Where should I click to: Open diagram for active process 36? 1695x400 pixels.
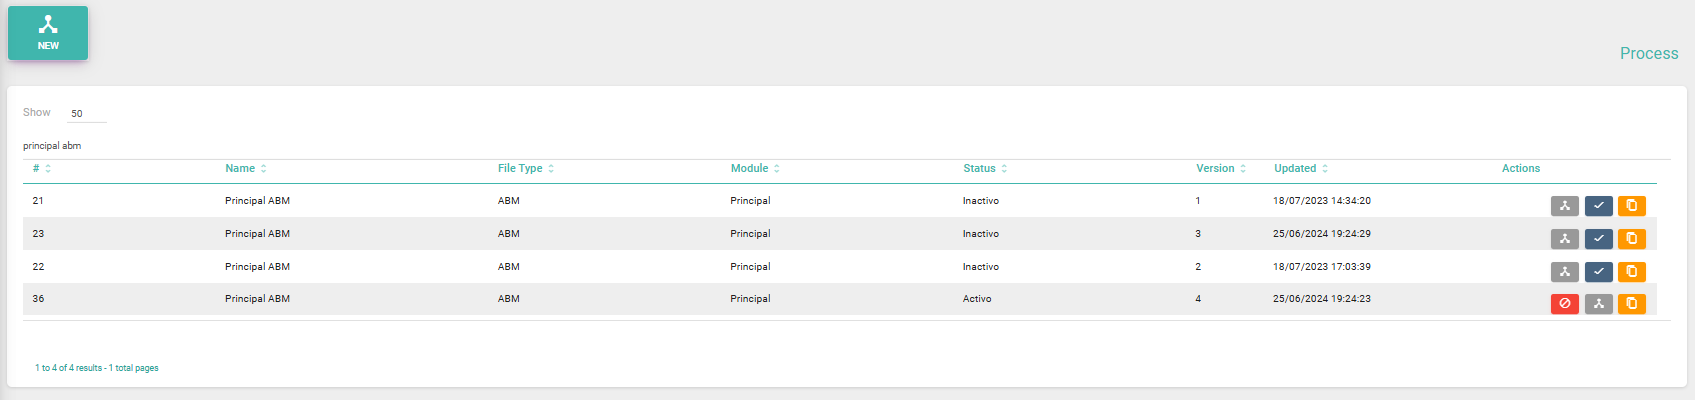pyautogui.click(x=1599, y=304)
